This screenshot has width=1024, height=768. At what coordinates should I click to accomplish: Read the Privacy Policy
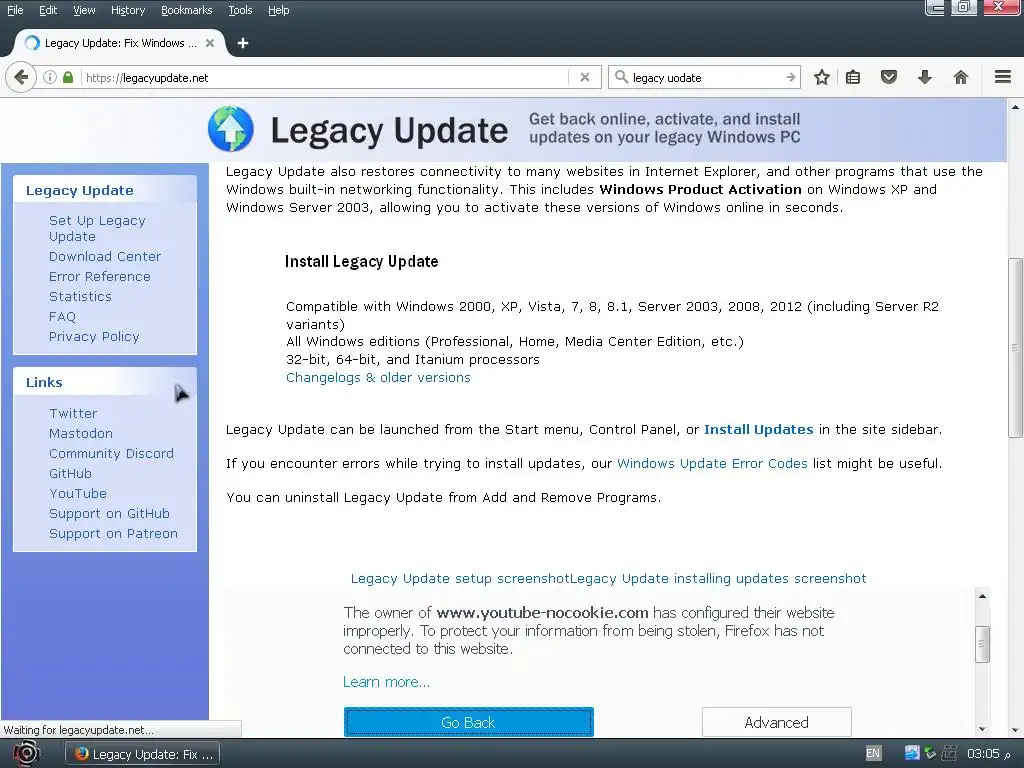(94, 337)
